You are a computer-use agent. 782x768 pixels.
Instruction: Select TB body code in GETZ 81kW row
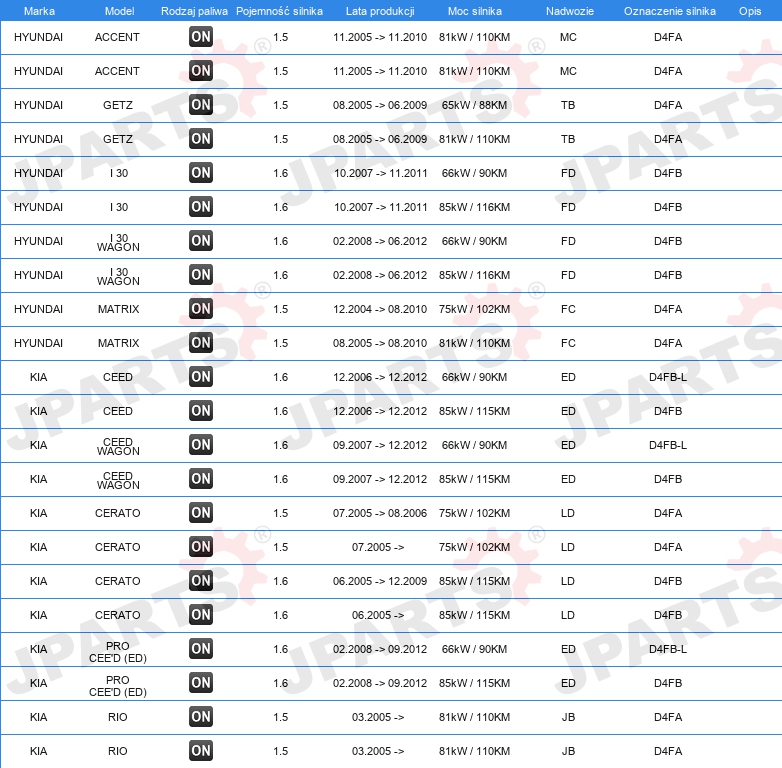click(x=568, y=139)
